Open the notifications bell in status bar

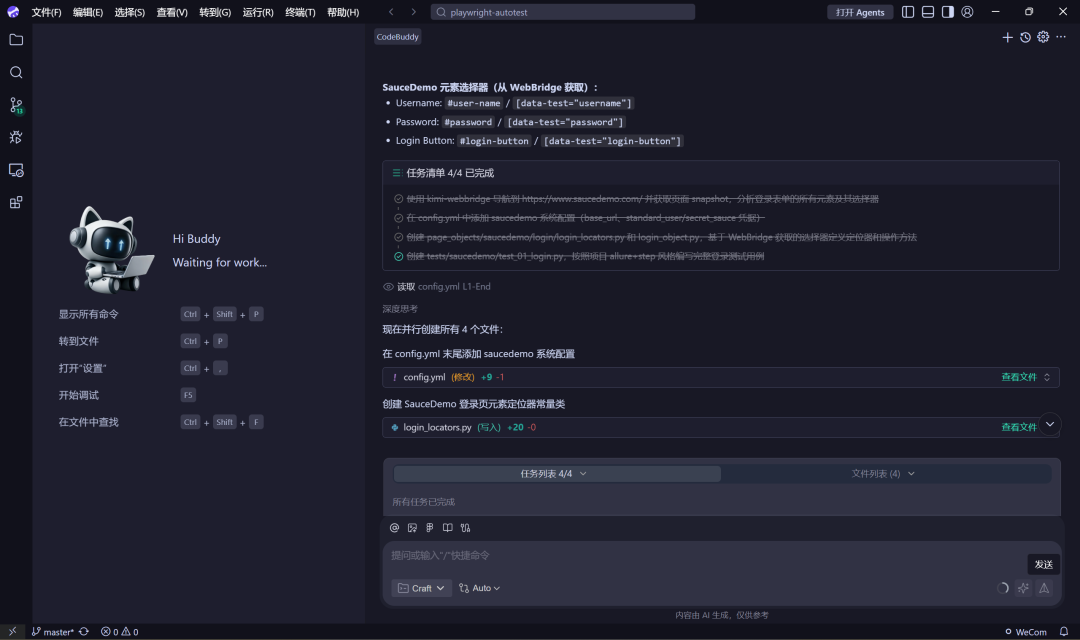tap(1063, 631)
